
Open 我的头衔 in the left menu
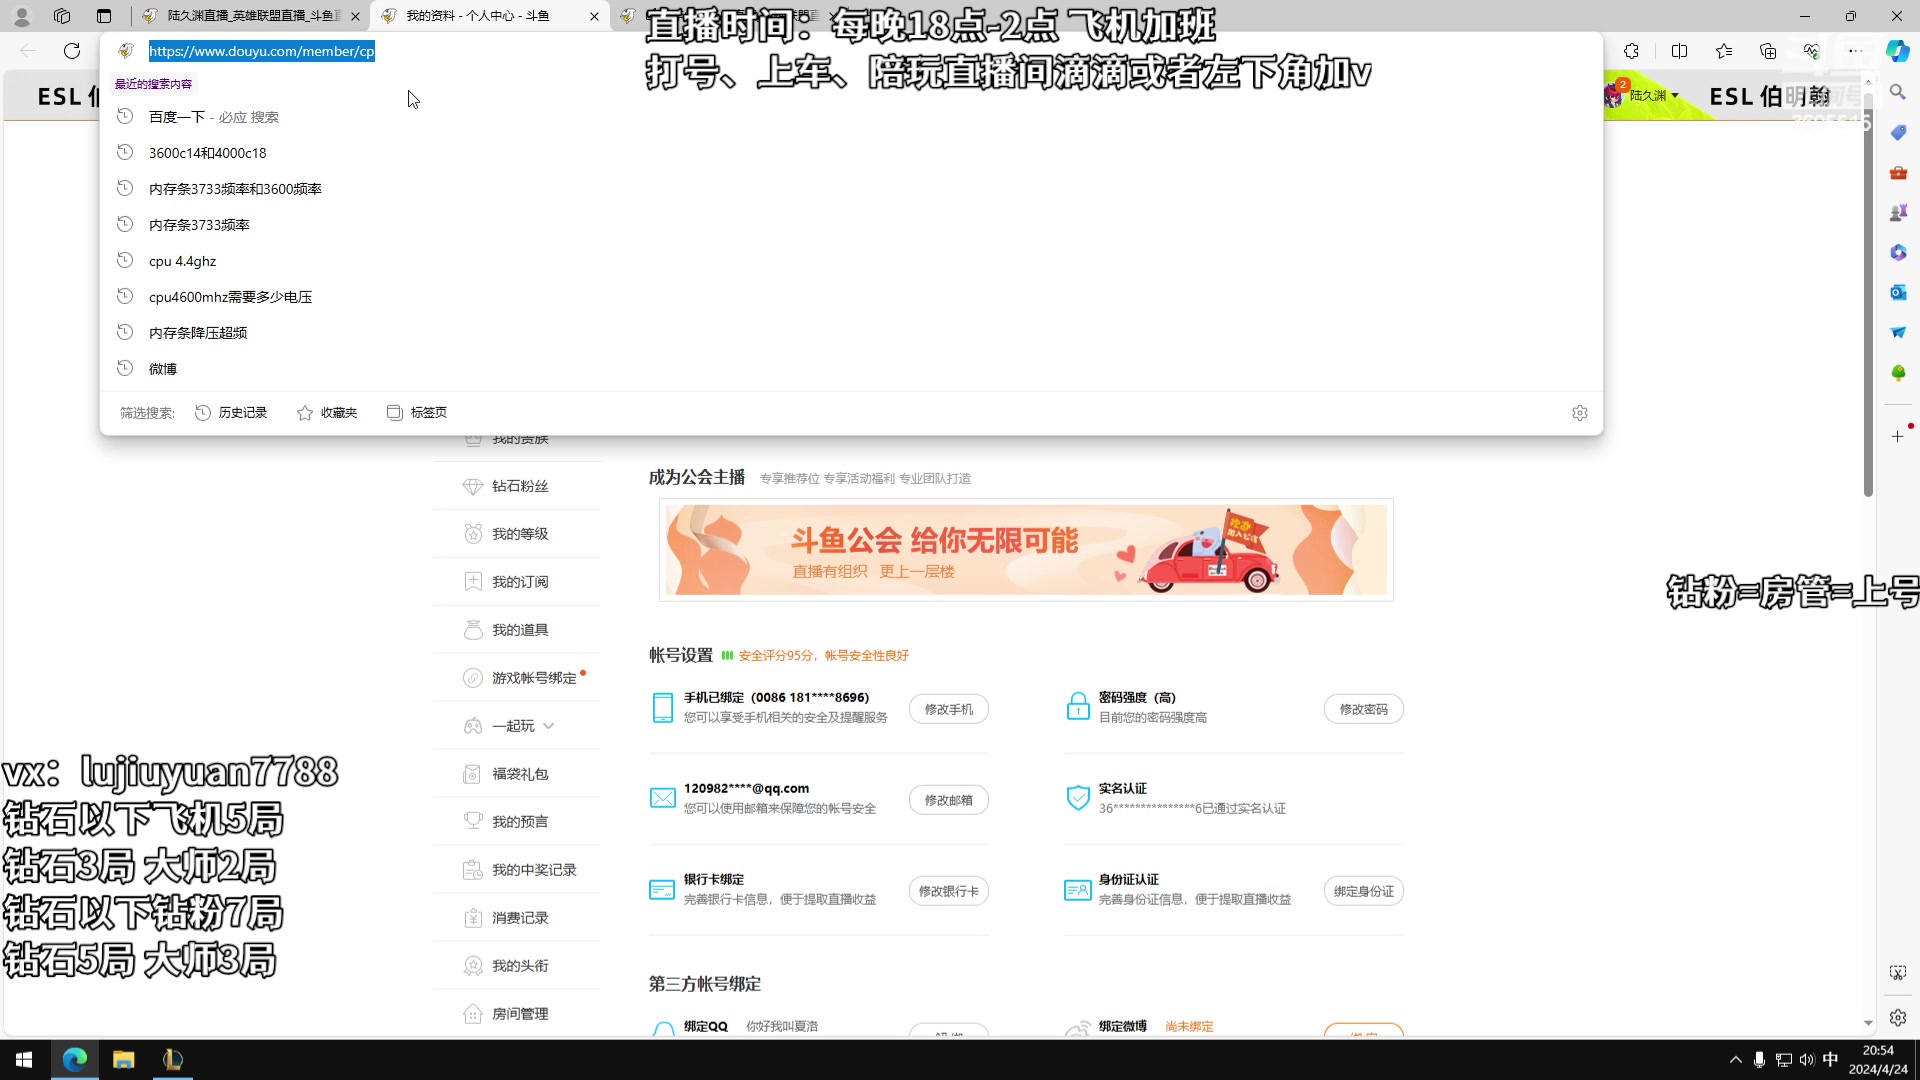519,966
